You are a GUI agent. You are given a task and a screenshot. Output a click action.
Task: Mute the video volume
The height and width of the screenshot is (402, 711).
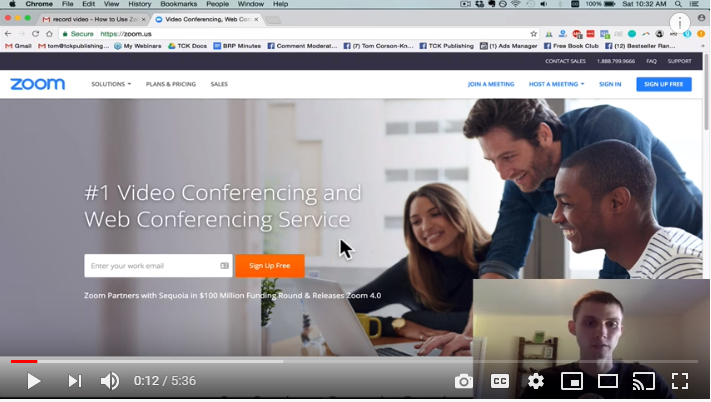pos(110,381)
